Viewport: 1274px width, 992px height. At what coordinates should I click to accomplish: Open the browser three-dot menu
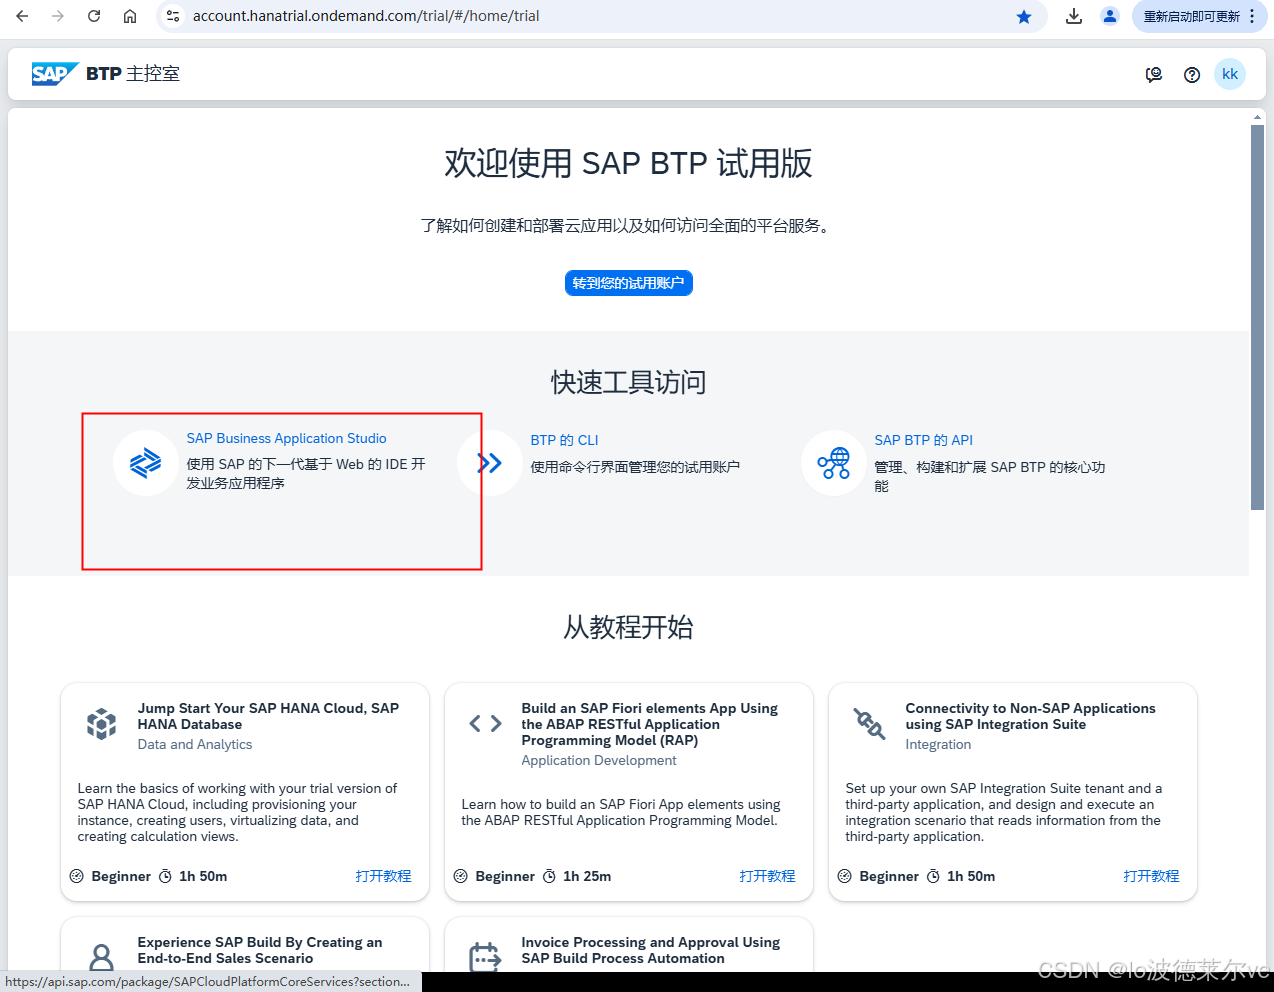1252,16
